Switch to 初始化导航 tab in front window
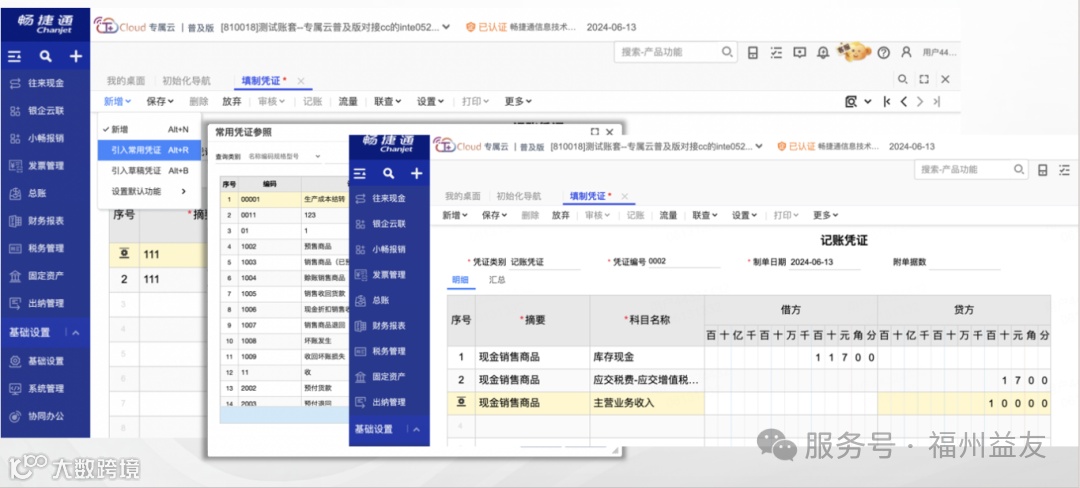1080x488 pixels. (519, 196)
